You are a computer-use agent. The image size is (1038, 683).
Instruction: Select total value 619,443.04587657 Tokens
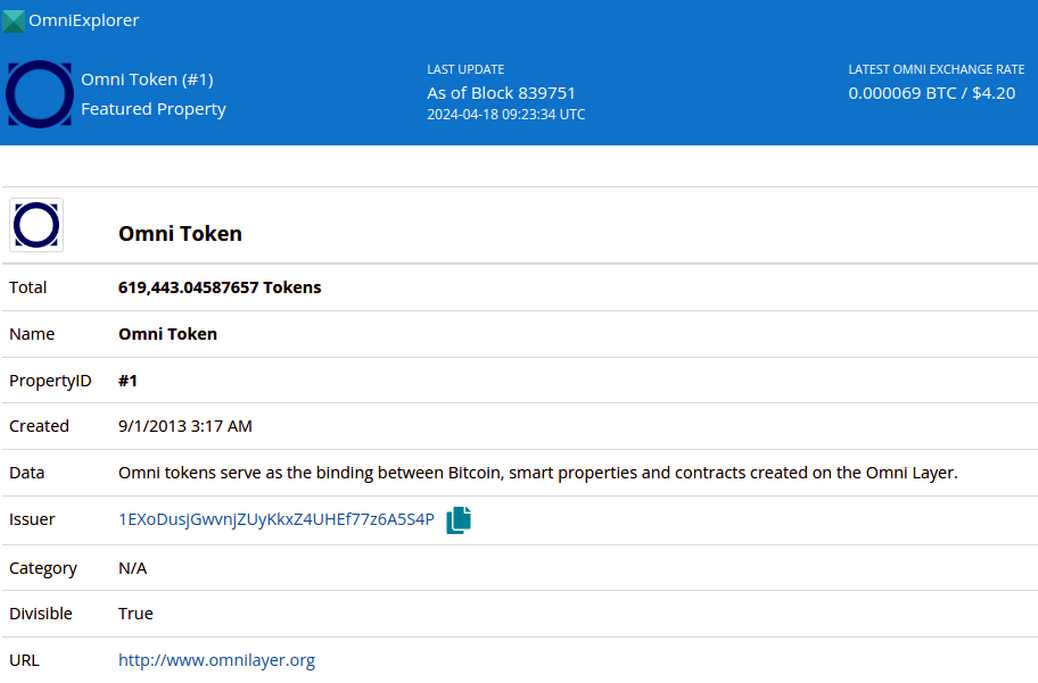point(220,287)
